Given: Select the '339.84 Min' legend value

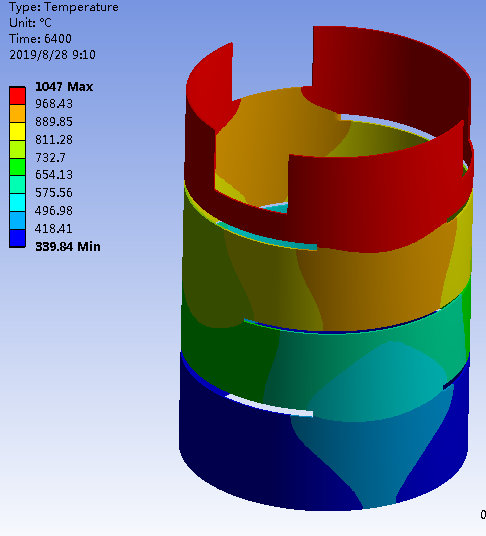Looking at the screenshot, I should (x=68, y=246).
